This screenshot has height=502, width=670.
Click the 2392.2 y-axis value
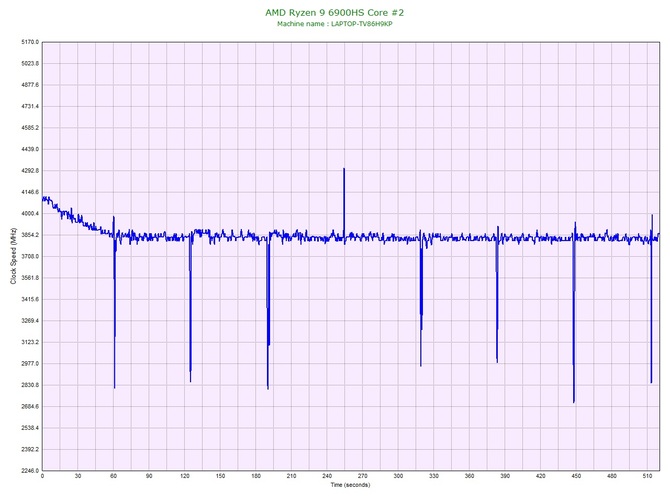click(x=30, y=449)
